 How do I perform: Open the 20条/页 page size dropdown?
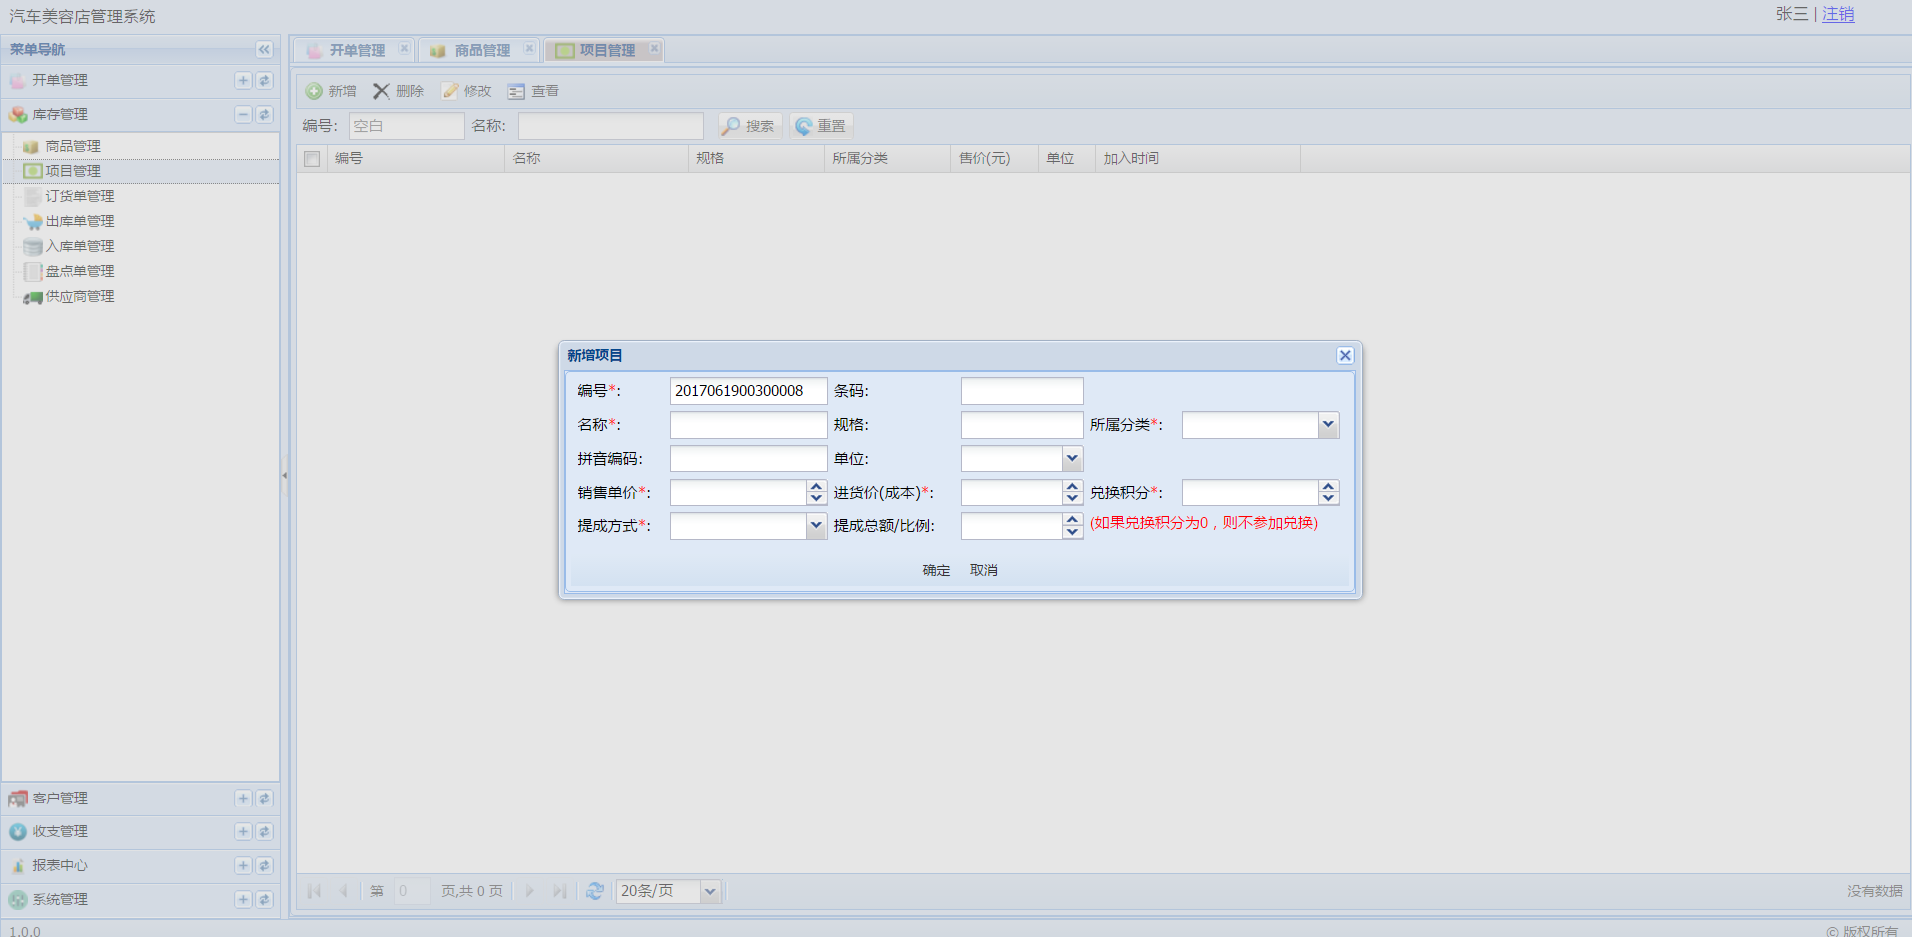[710, 891]
